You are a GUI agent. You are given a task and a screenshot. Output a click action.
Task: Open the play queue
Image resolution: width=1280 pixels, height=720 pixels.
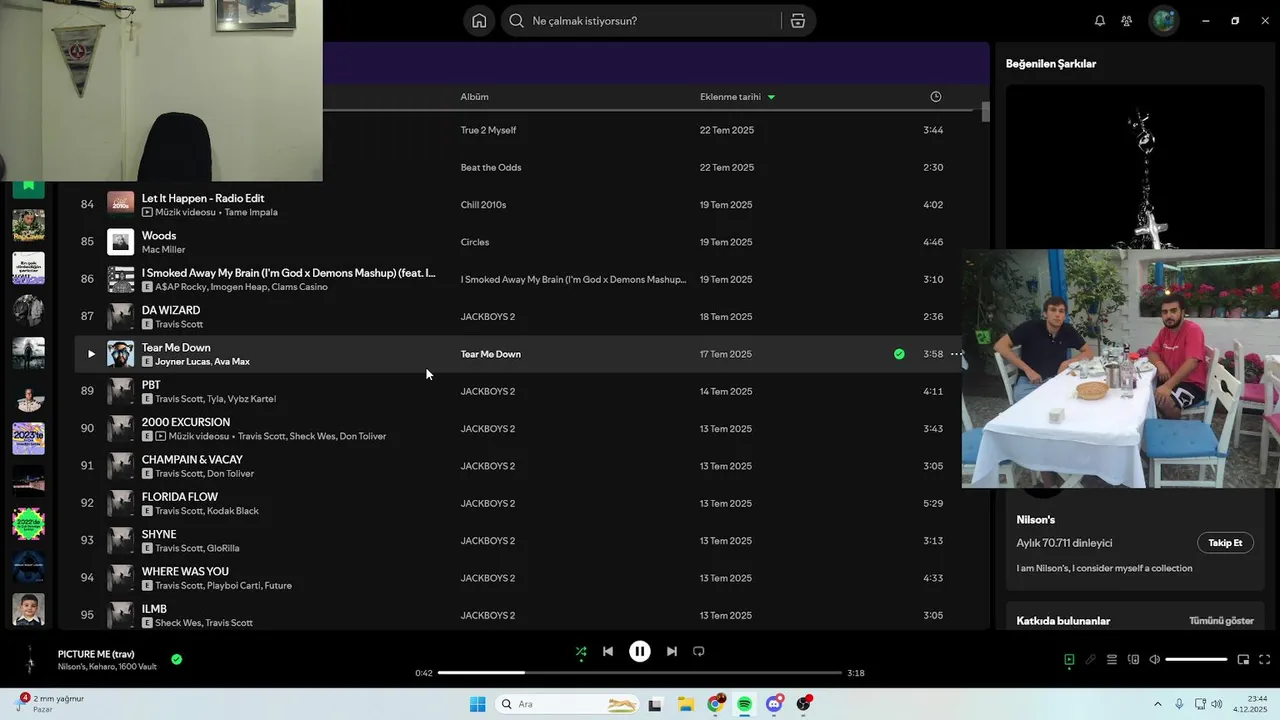(x=1112, y=660)
